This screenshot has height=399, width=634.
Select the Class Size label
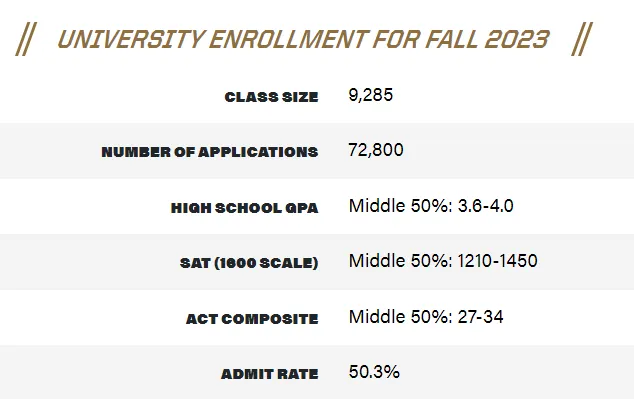click(272, 97)
